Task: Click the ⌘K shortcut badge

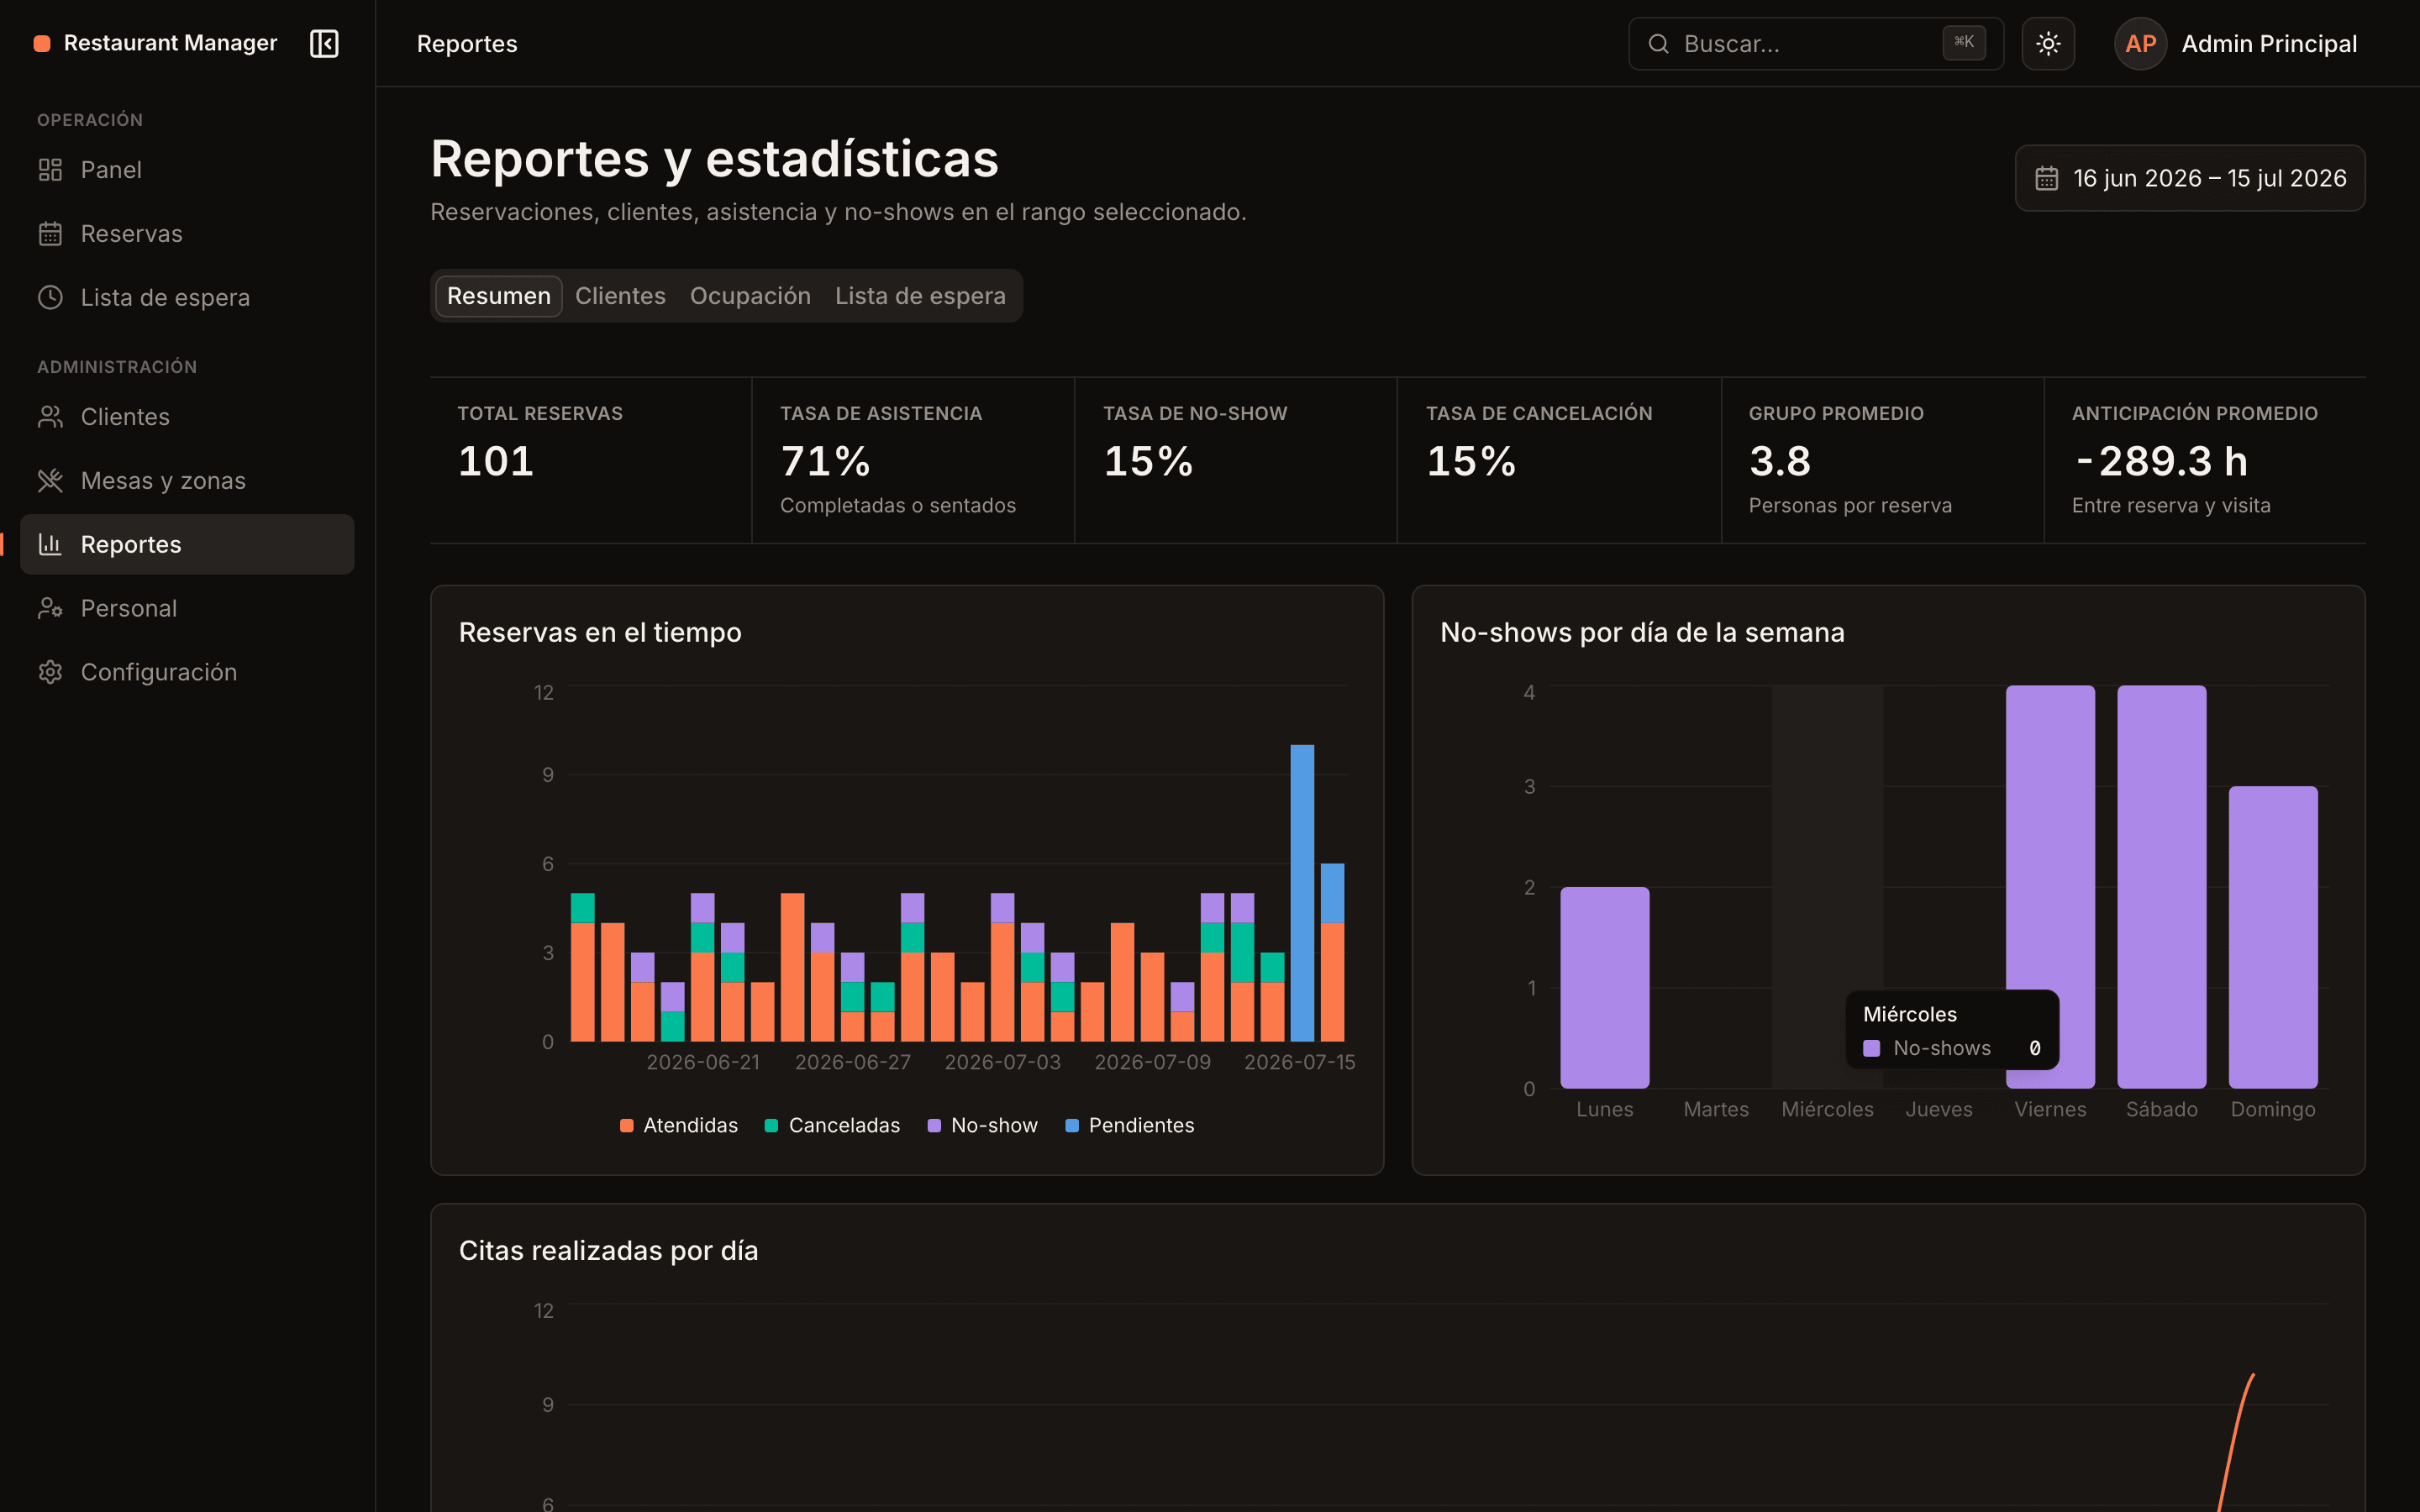Action: tap(1963, 43)
